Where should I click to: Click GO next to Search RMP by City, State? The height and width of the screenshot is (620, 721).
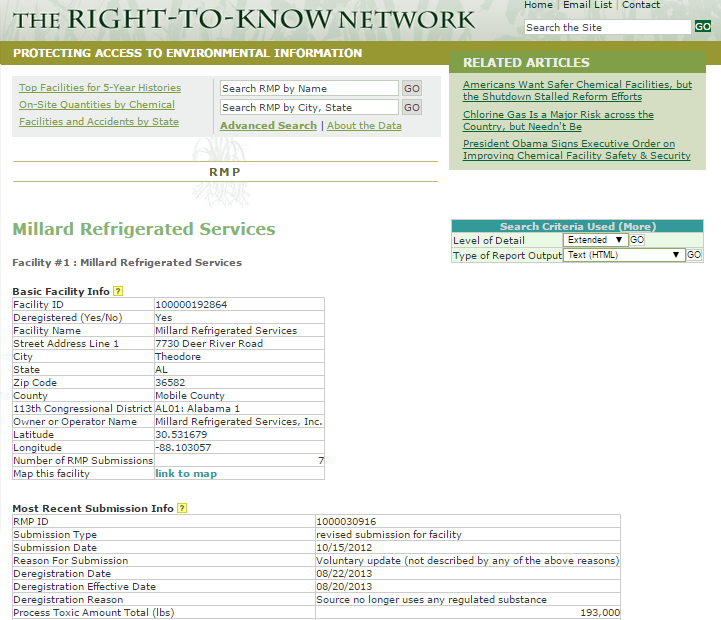click(x=412, y=108)
